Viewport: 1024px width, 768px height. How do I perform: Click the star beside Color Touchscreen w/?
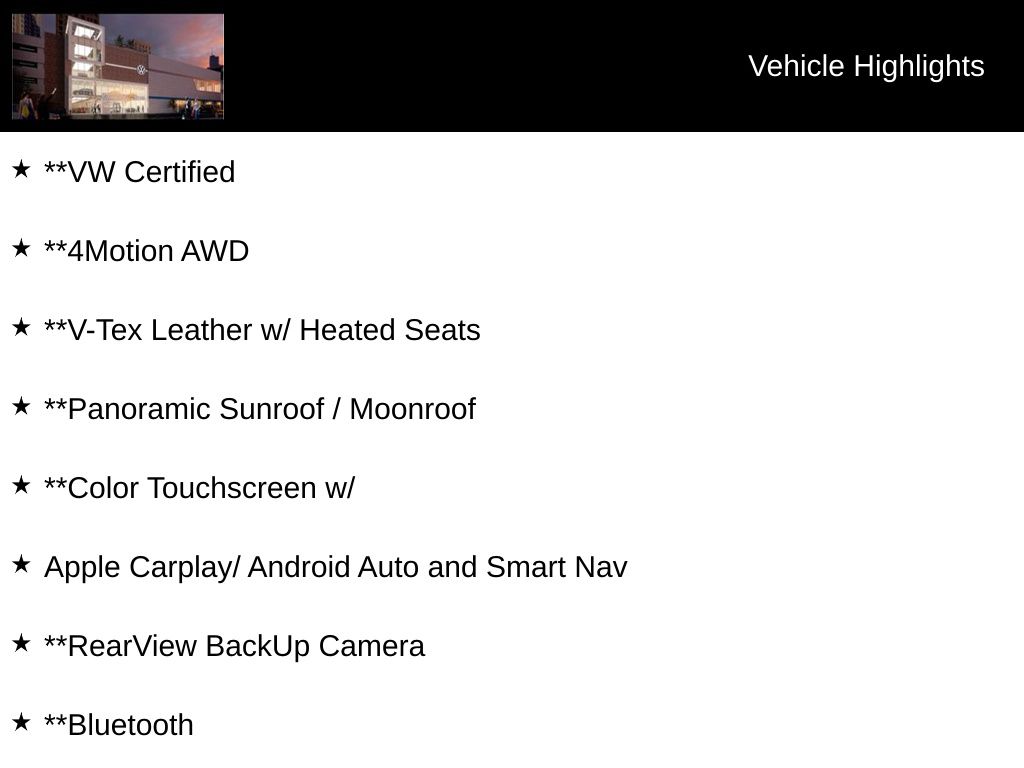21,485
